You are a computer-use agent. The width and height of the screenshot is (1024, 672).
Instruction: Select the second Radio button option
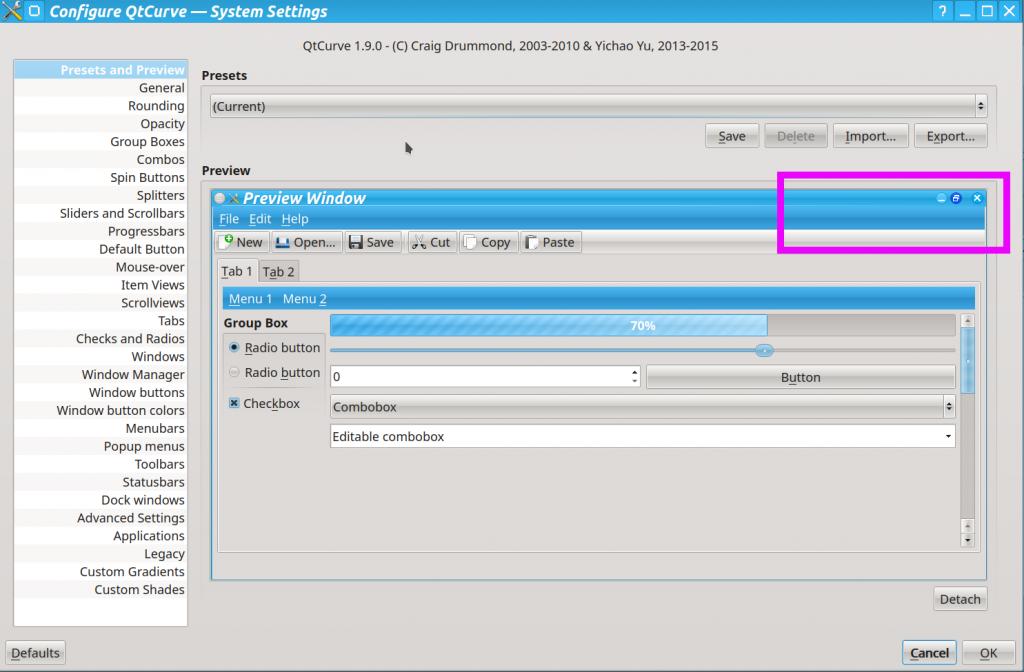234,373
